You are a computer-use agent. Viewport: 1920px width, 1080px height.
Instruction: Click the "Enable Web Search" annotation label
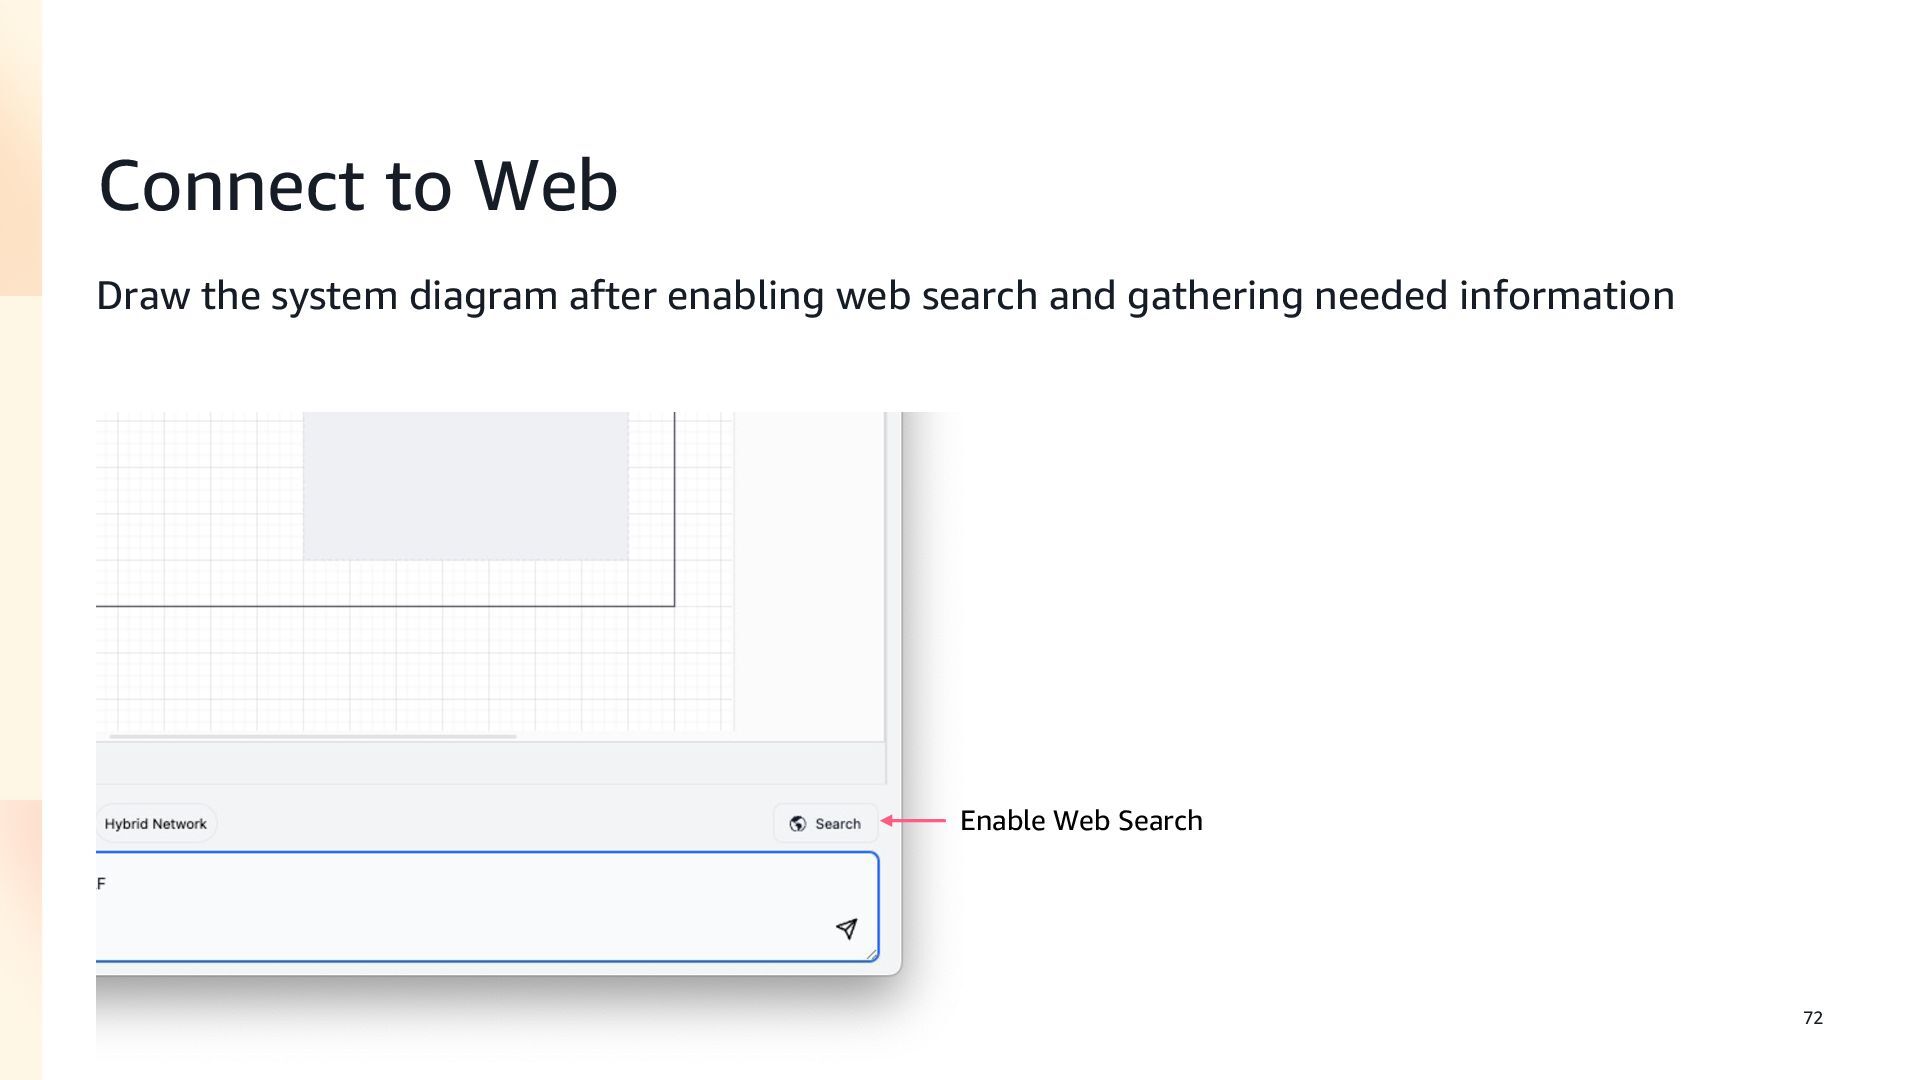(x=1081, y=821)
